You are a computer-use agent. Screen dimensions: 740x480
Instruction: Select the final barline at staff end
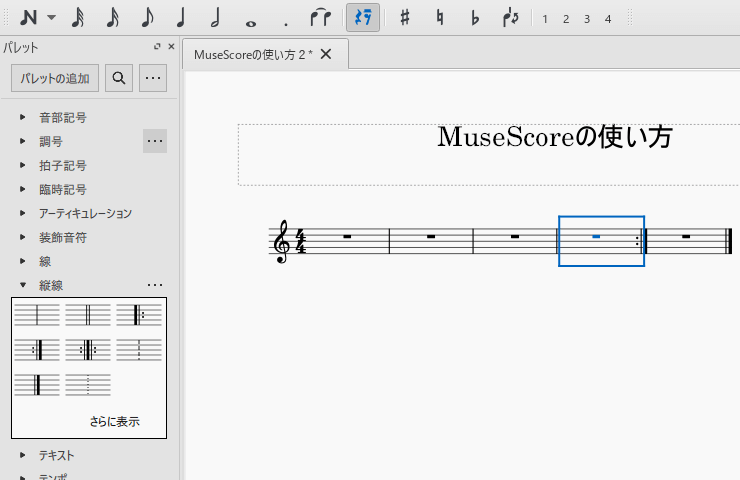click(729, 241)
